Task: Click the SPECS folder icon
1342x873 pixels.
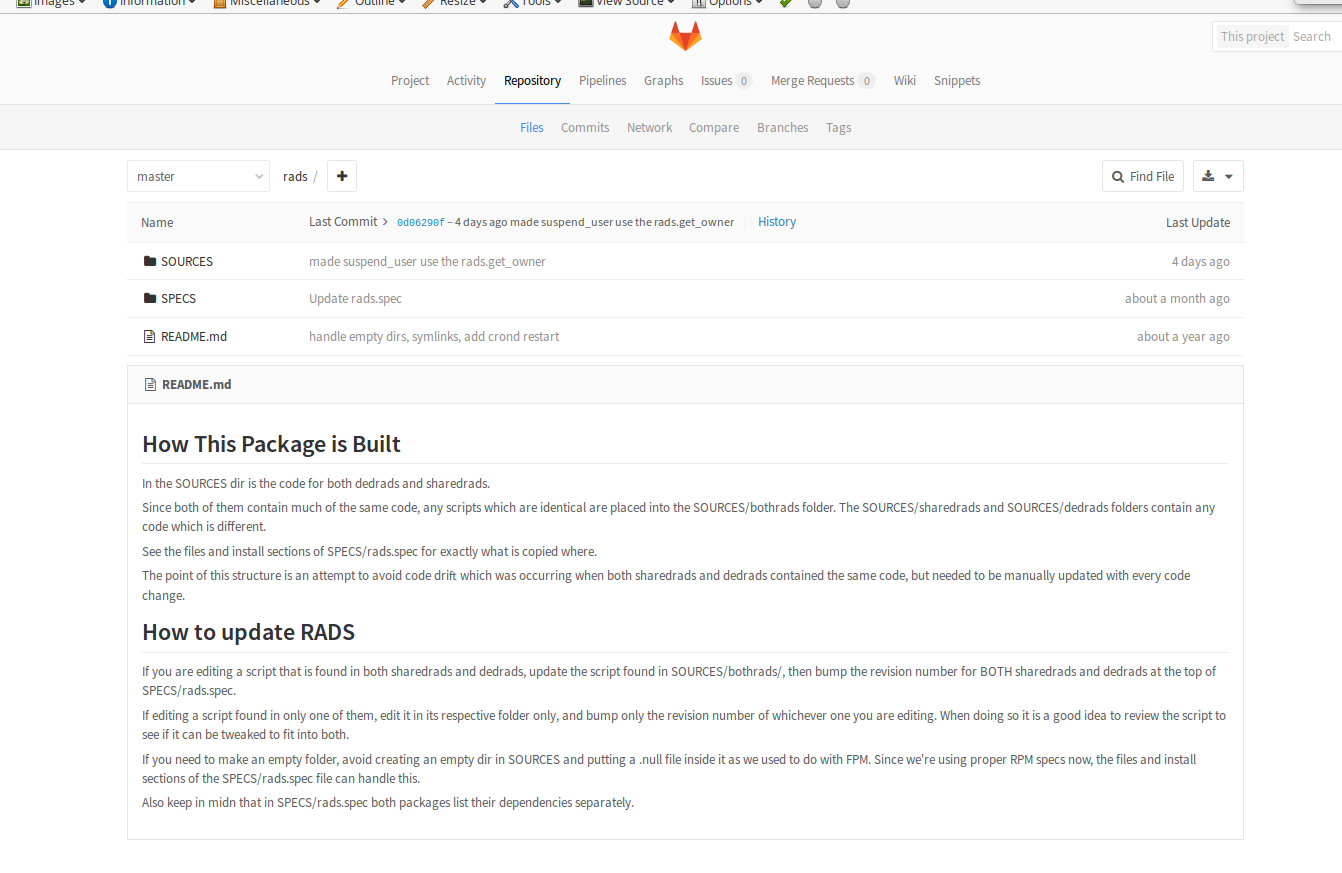Action: click(x=150, y=298)
